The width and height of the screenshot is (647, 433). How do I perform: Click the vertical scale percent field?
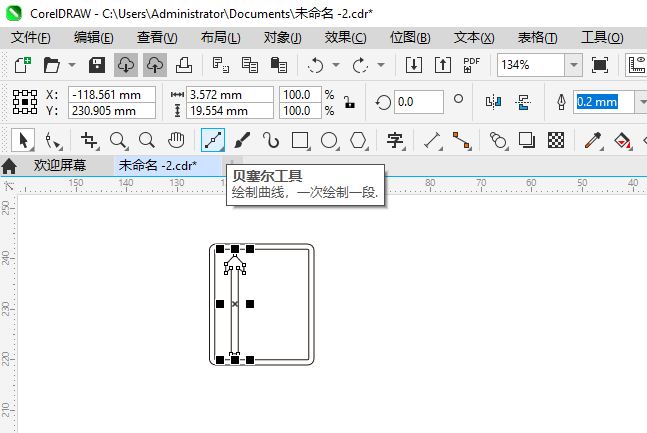coord(300,111)
